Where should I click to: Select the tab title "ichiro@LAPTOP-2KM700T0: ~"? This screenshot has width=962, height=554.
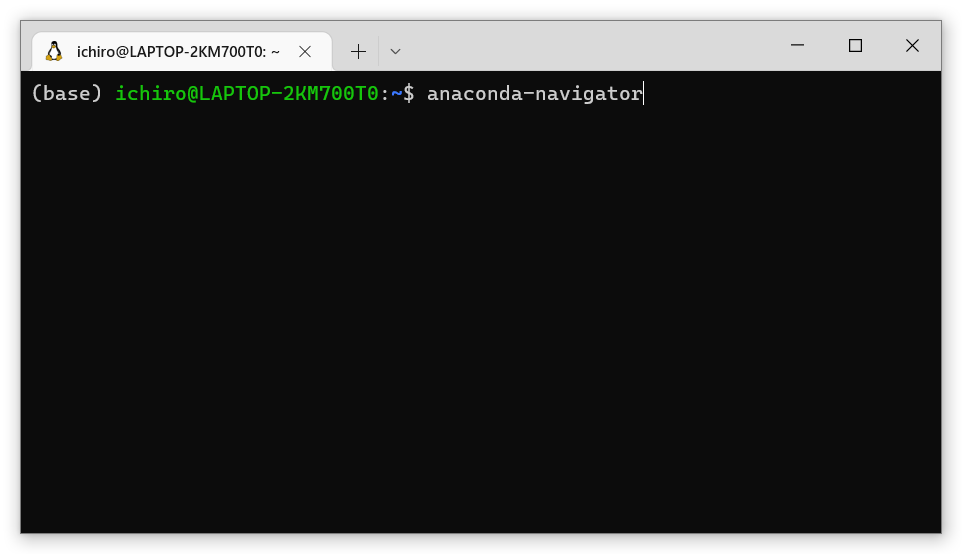178,51
